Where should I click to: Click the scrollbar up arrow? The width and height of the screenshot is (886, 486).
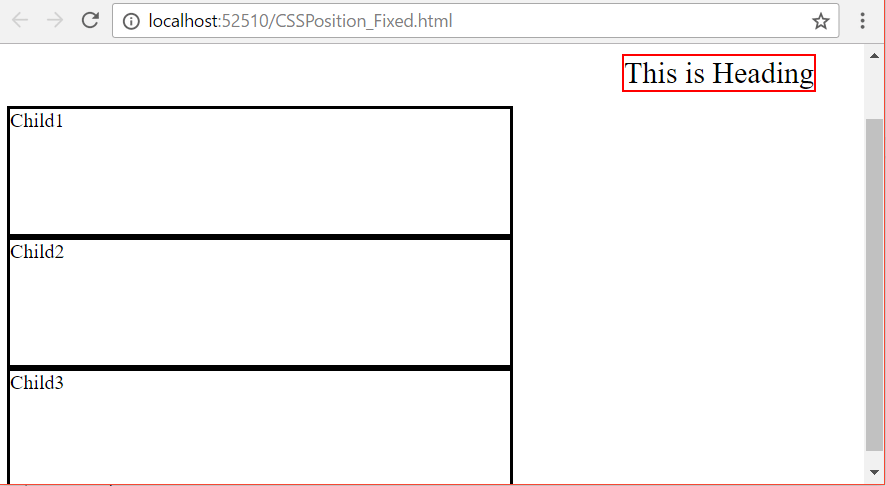pyautogui.click(x=874, y=55)
